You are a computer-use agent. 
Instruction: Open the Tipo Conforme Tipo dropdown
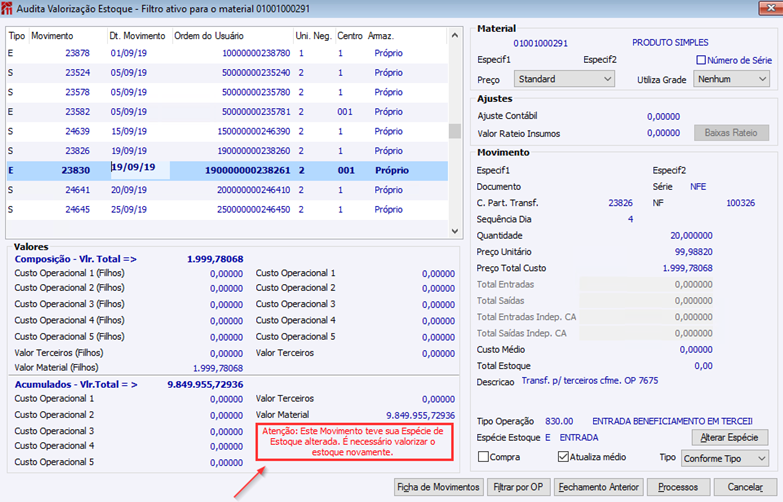[x=725, y=459]
